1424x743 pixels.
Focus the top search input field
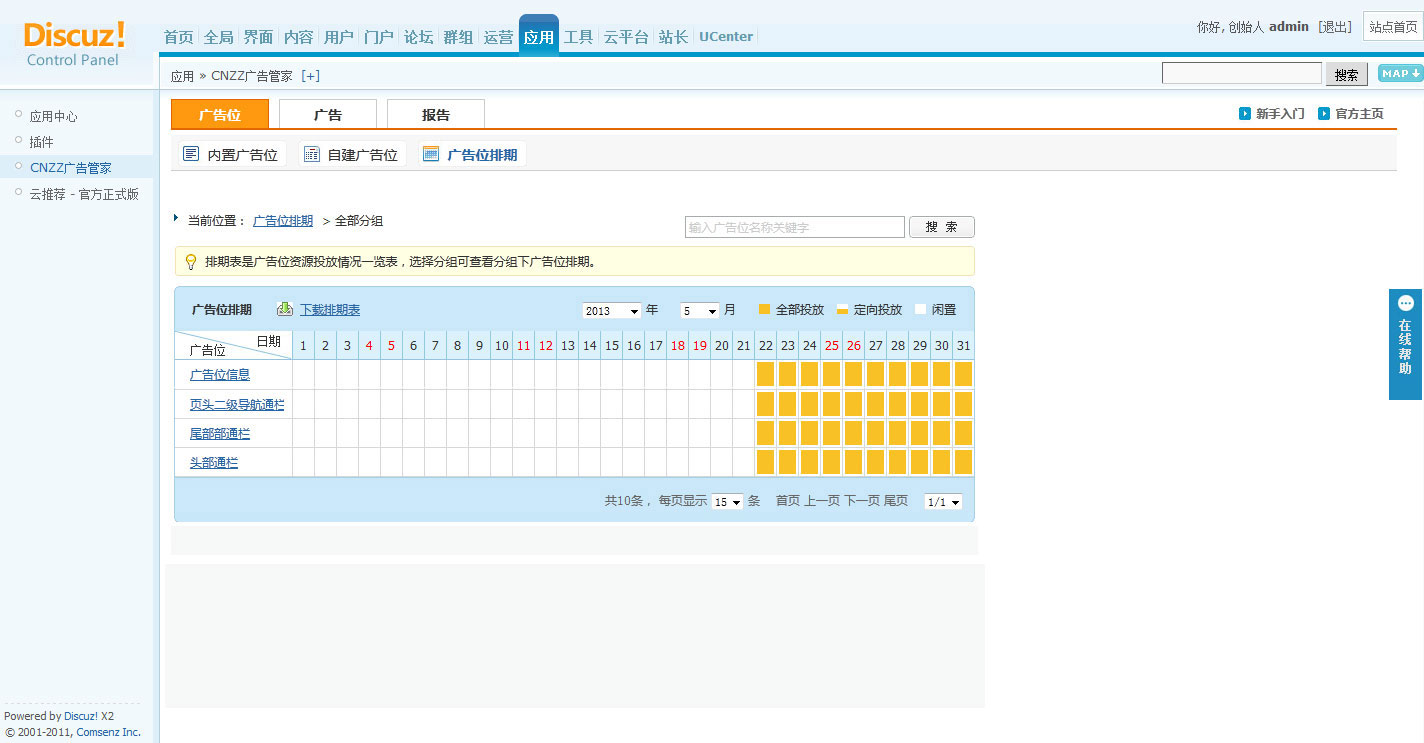[x=1242, y=73]
